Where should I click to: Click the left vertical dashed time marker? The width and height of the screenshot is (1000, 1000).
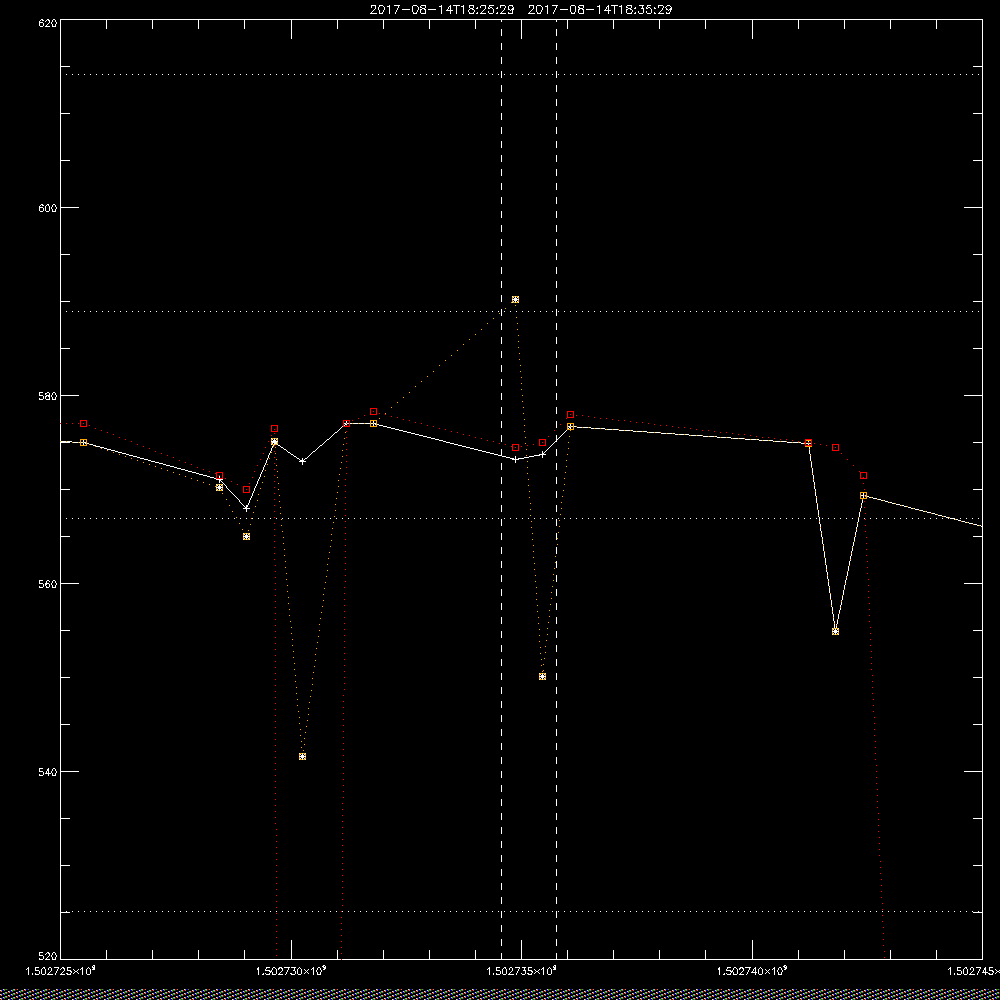(501, 489)
